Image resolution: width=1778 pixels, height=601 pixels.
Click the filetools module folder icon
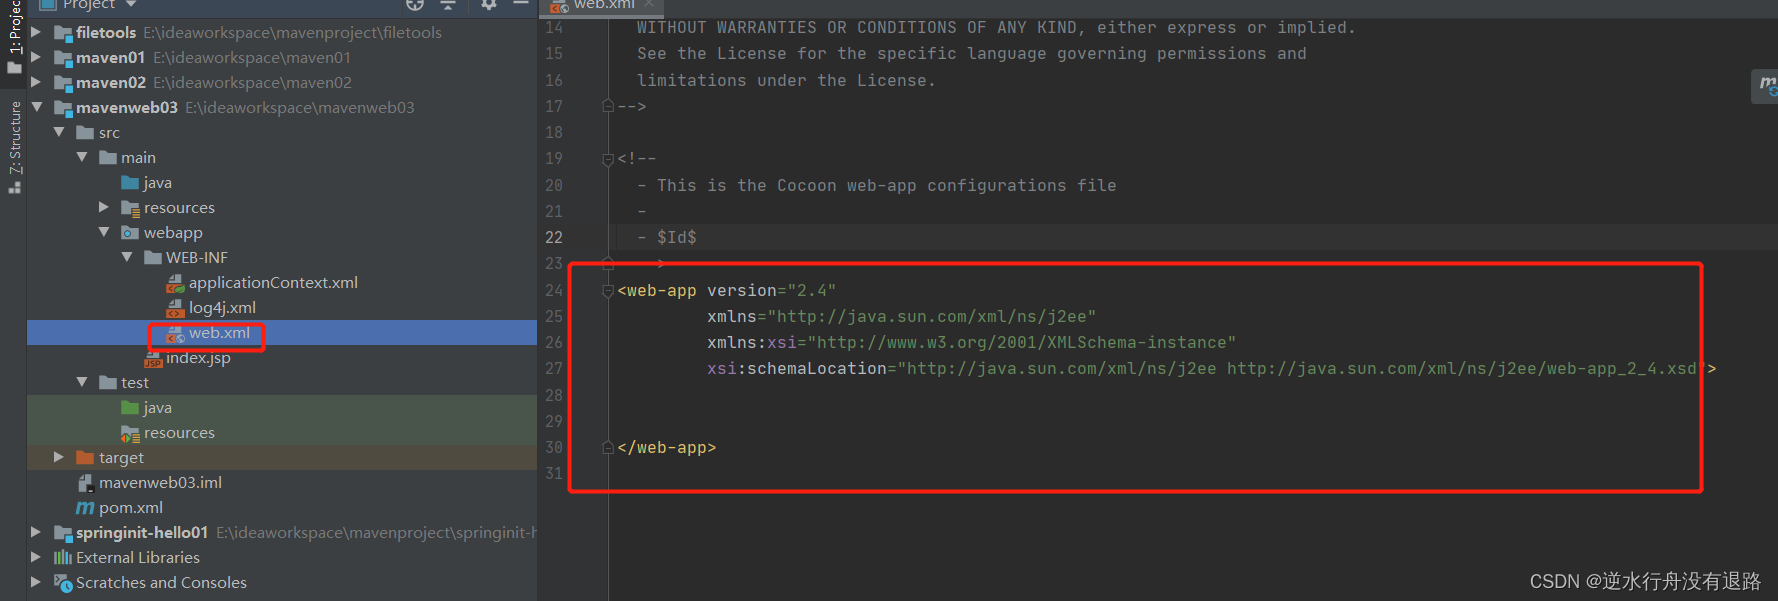63,33
